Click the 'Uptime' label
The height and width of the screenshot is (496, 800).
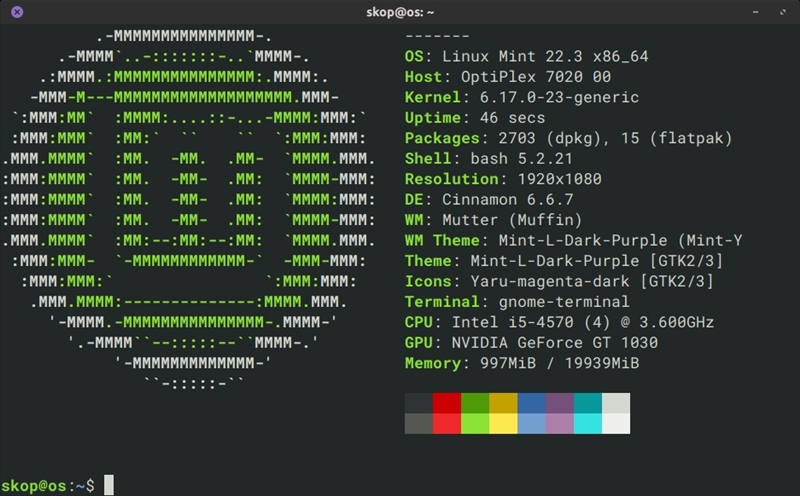(x=433, y=118)
